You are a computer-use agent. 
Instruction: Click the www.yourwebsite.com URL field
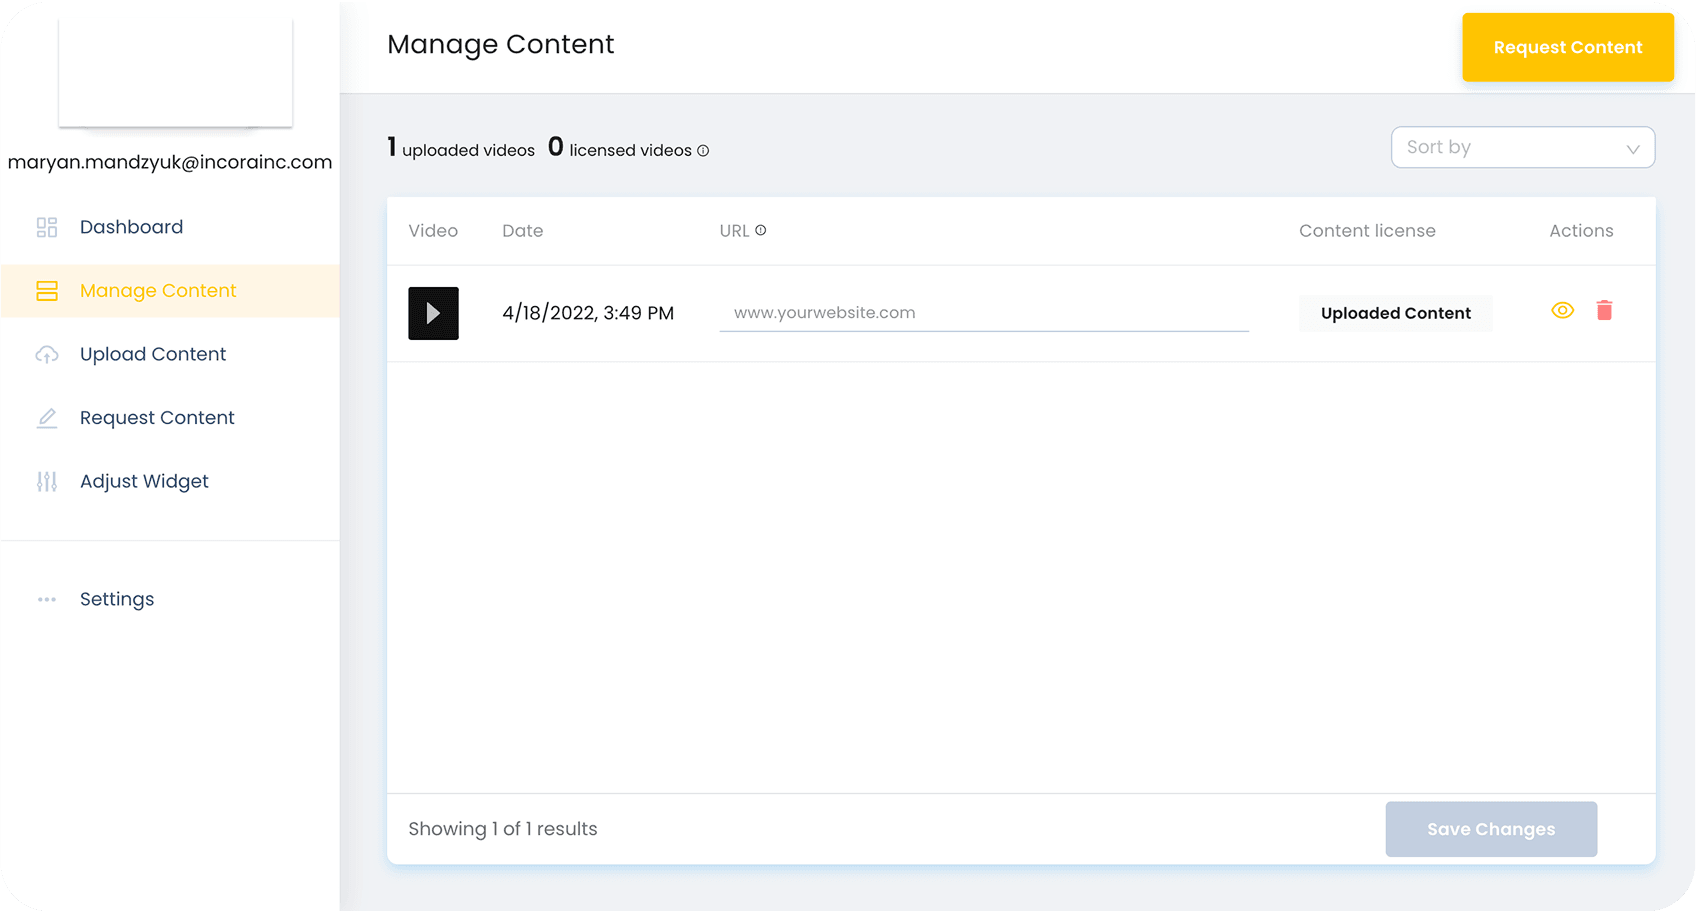click(984, 313)
